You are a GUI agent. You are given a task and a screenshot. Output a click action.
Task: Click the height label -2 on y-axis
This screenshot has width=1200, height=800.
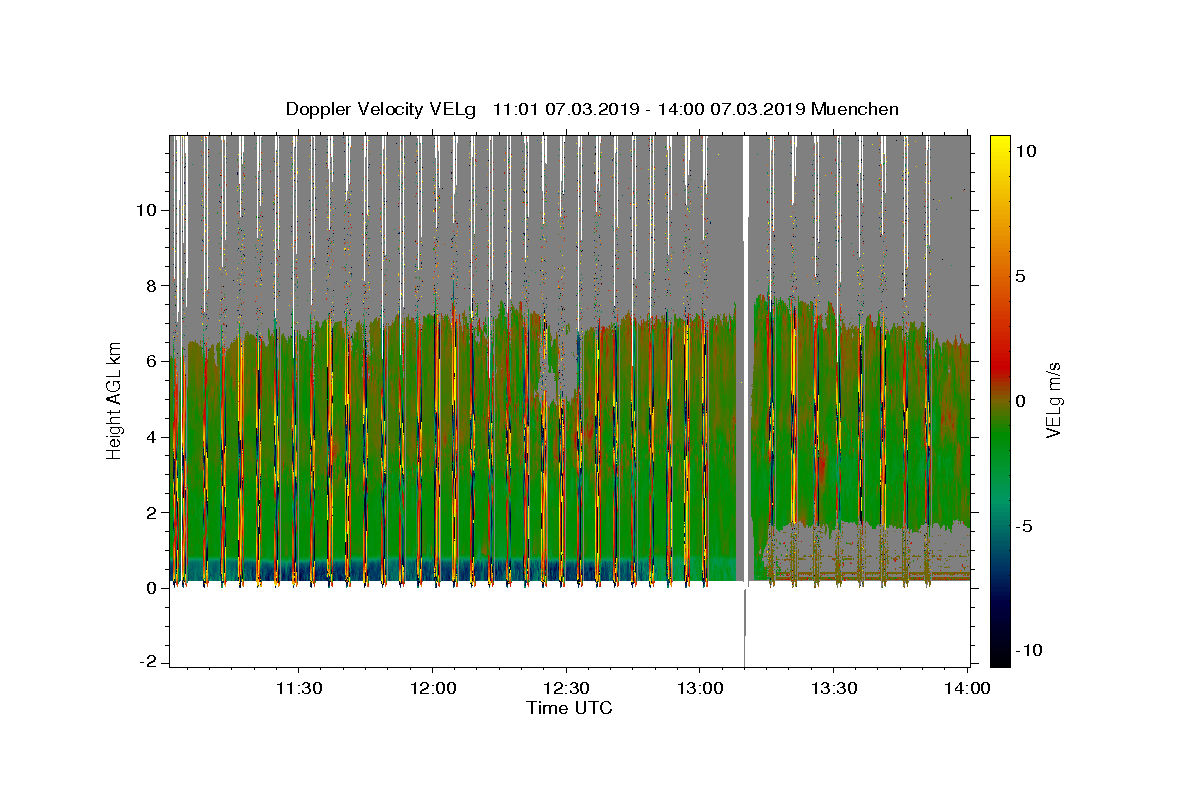(150, 663)
